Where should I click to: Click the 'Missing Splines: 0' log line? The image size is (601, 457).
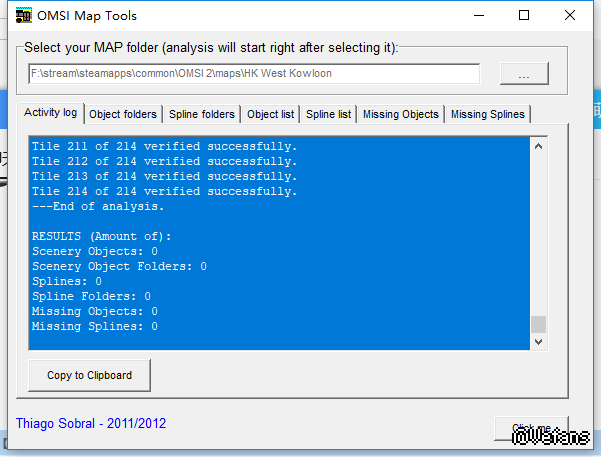pyautogui.click(x=95, y=326)
